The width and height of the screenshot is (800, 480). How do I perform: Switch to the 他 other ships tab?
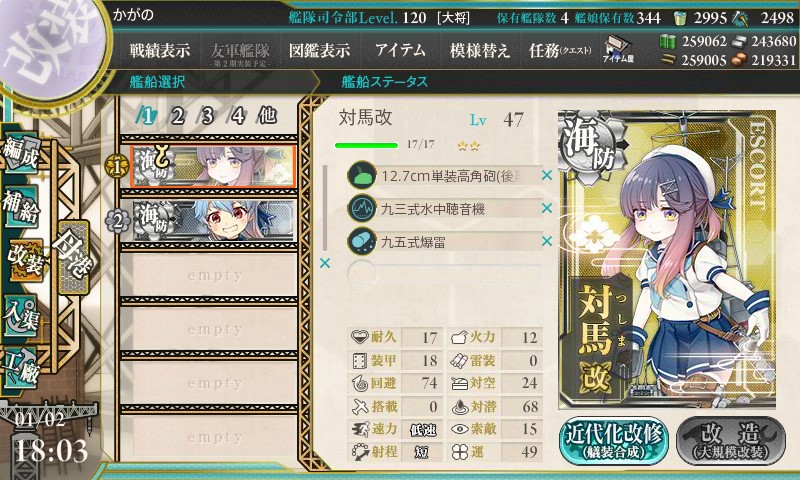267,116
